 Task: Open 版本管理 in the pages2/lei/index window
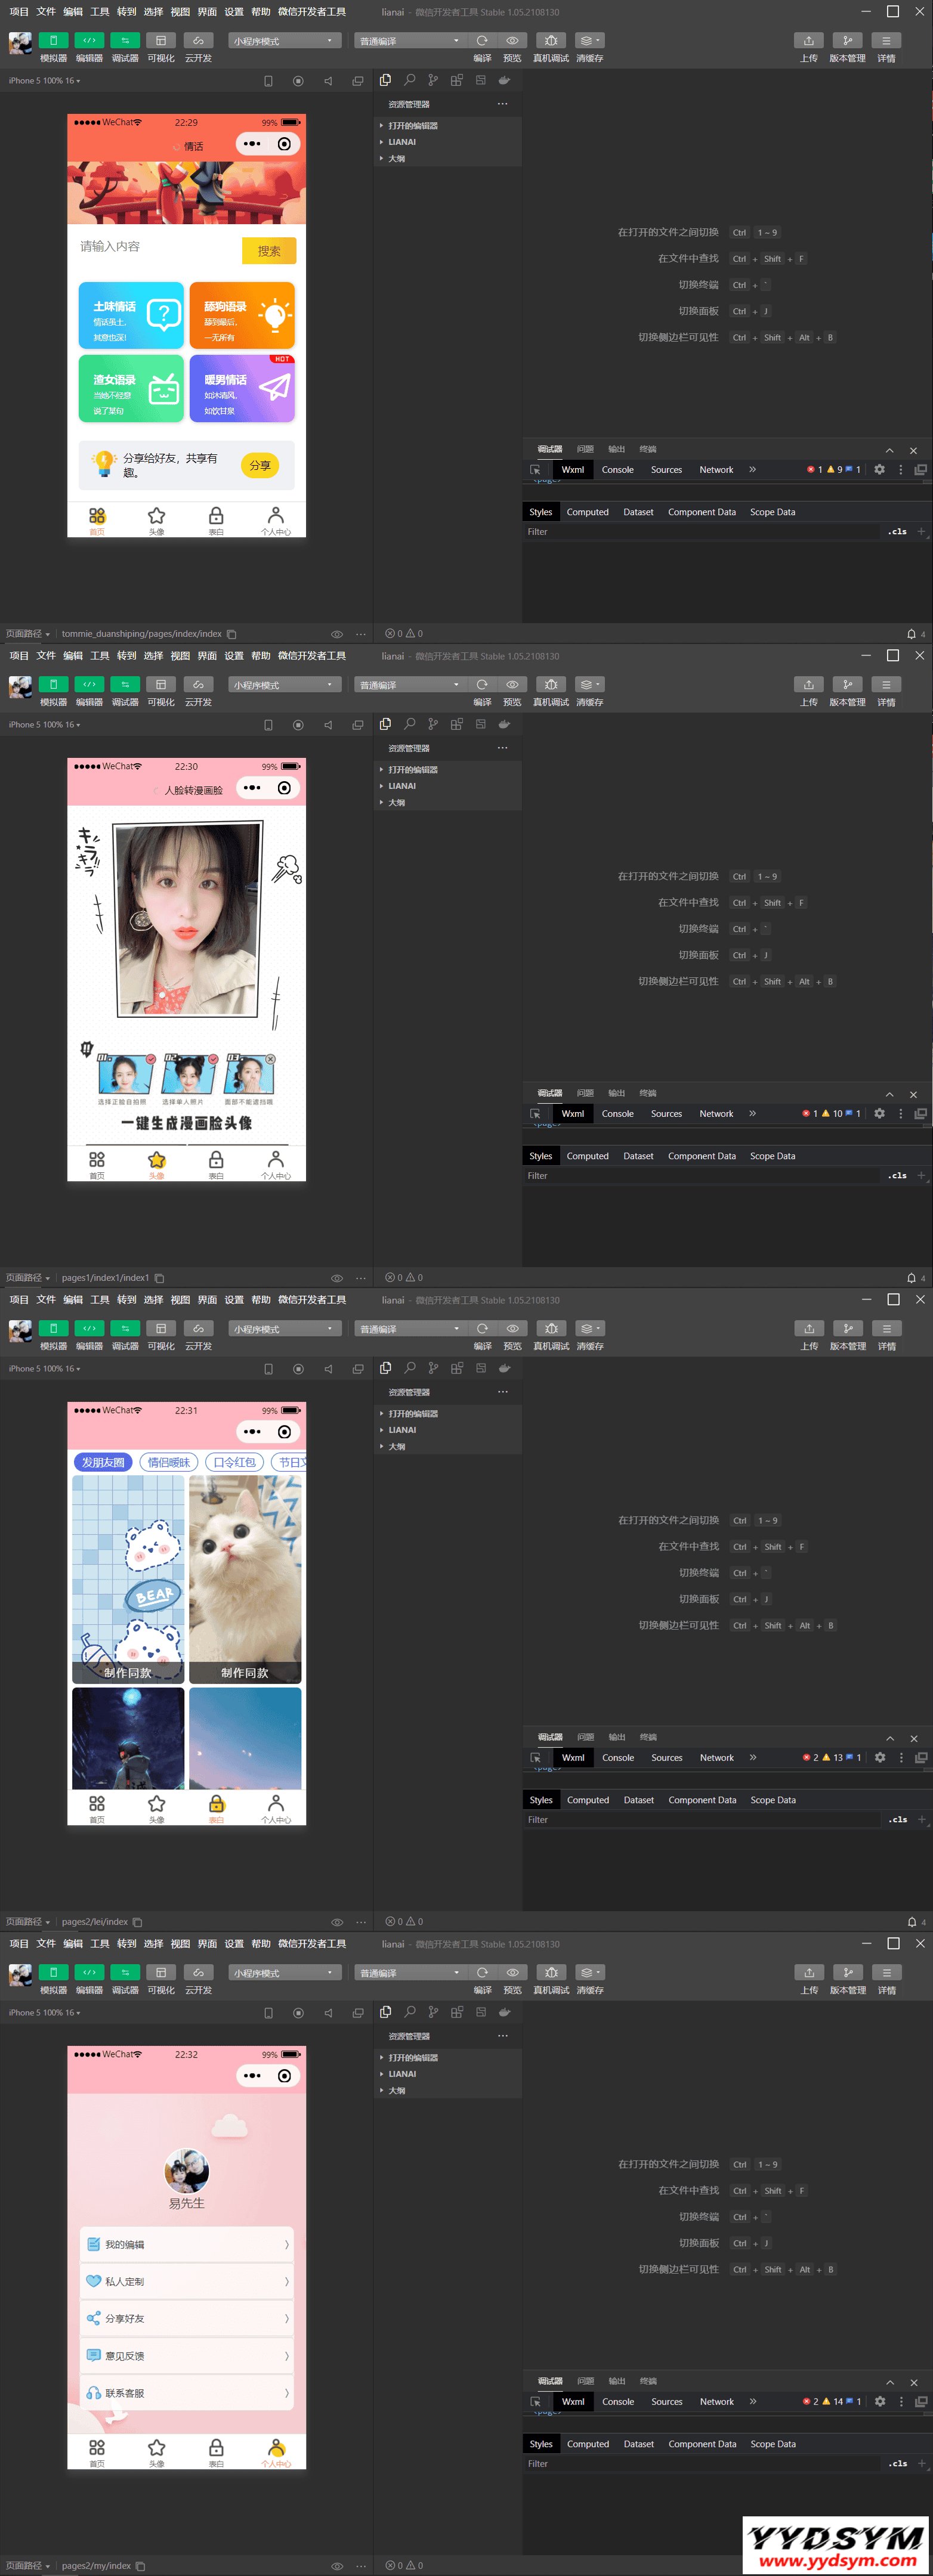click(x=848, y=1329)
